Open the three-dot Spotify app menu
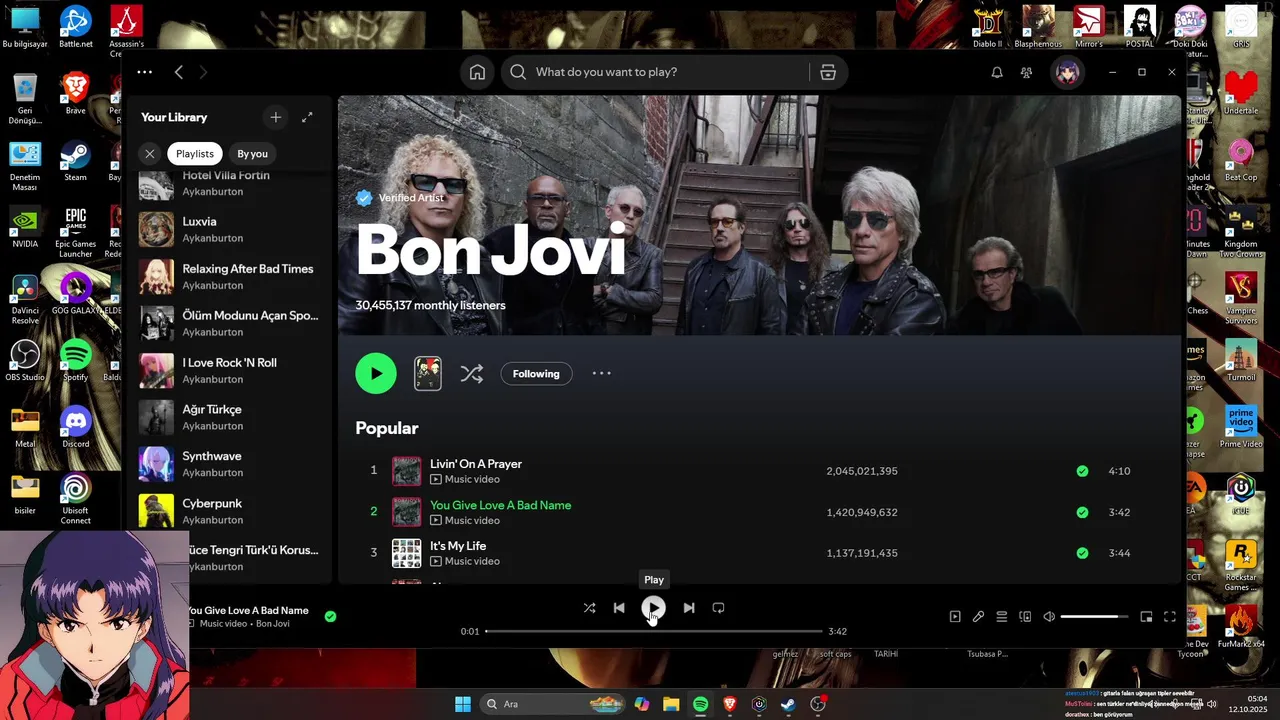1280x720 pixels. (145, 72)
